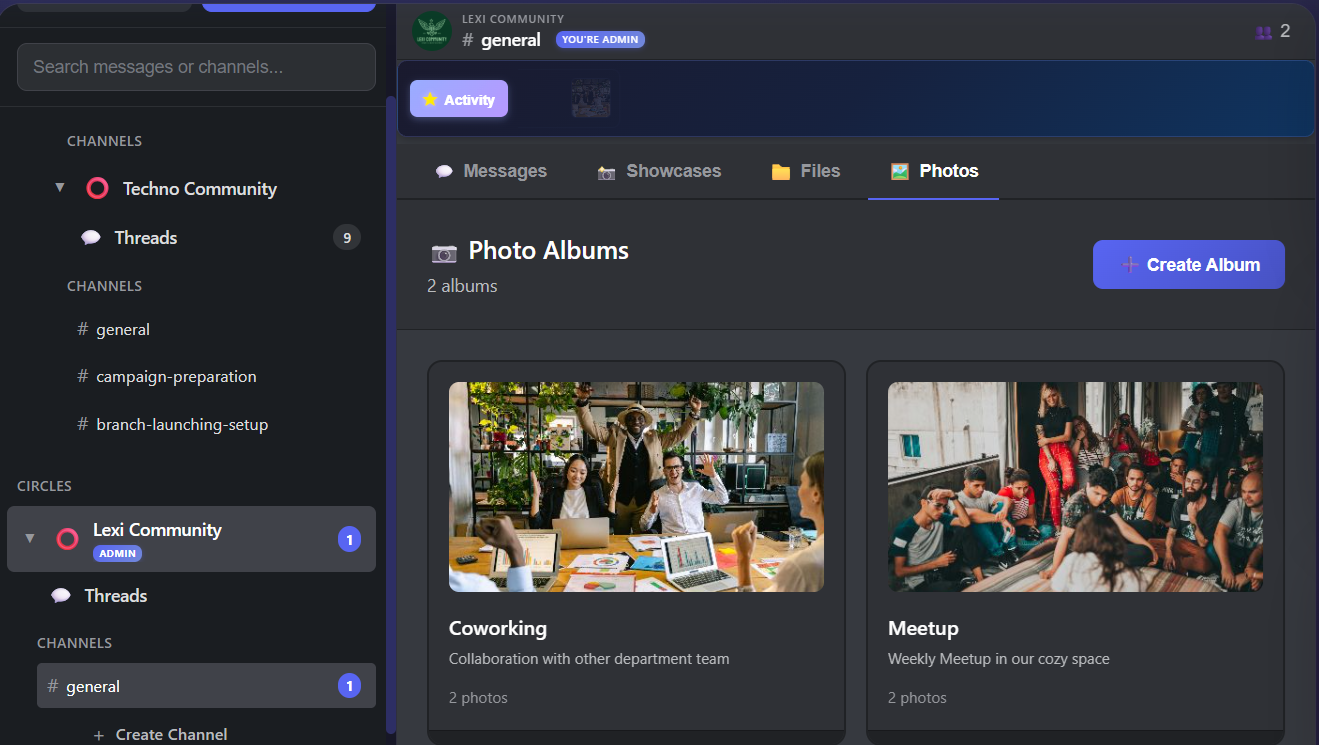Click the Techno Community circle icon
1319x745 pixels.
tap(97, 188)
